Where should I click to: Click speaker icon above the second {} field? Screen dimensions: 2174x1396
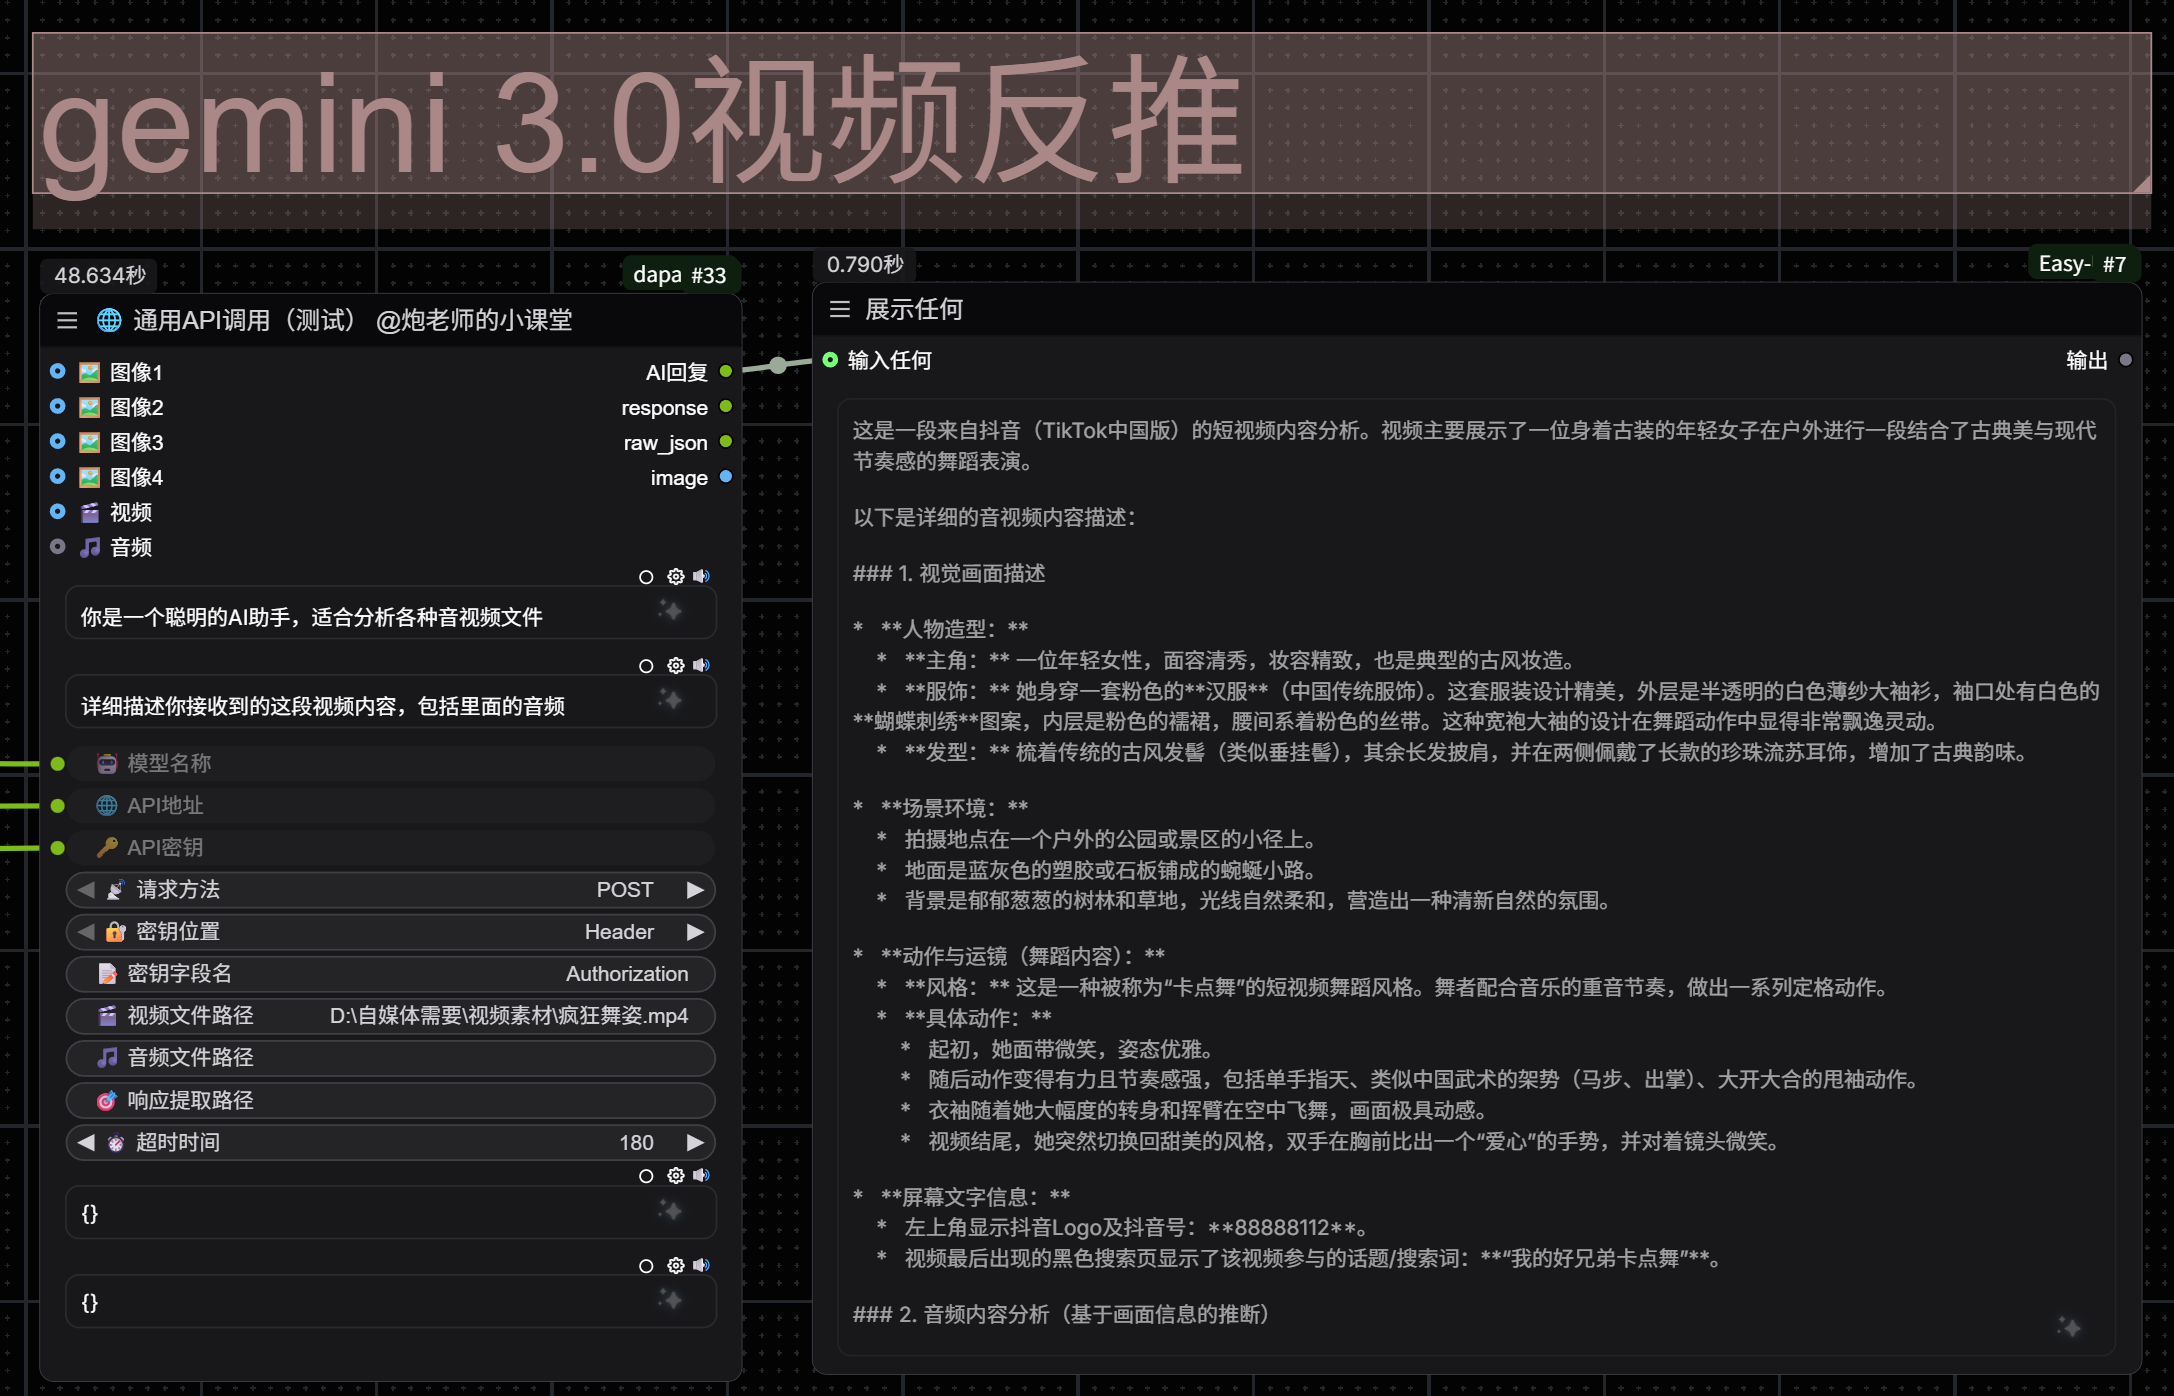pyautogui.click(x=701, y=1265)
